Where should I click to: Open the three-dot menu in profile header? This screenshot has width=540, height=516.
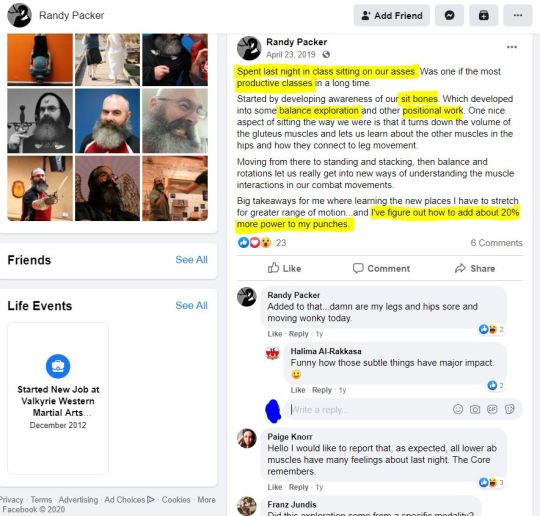(x=518, y=16)
